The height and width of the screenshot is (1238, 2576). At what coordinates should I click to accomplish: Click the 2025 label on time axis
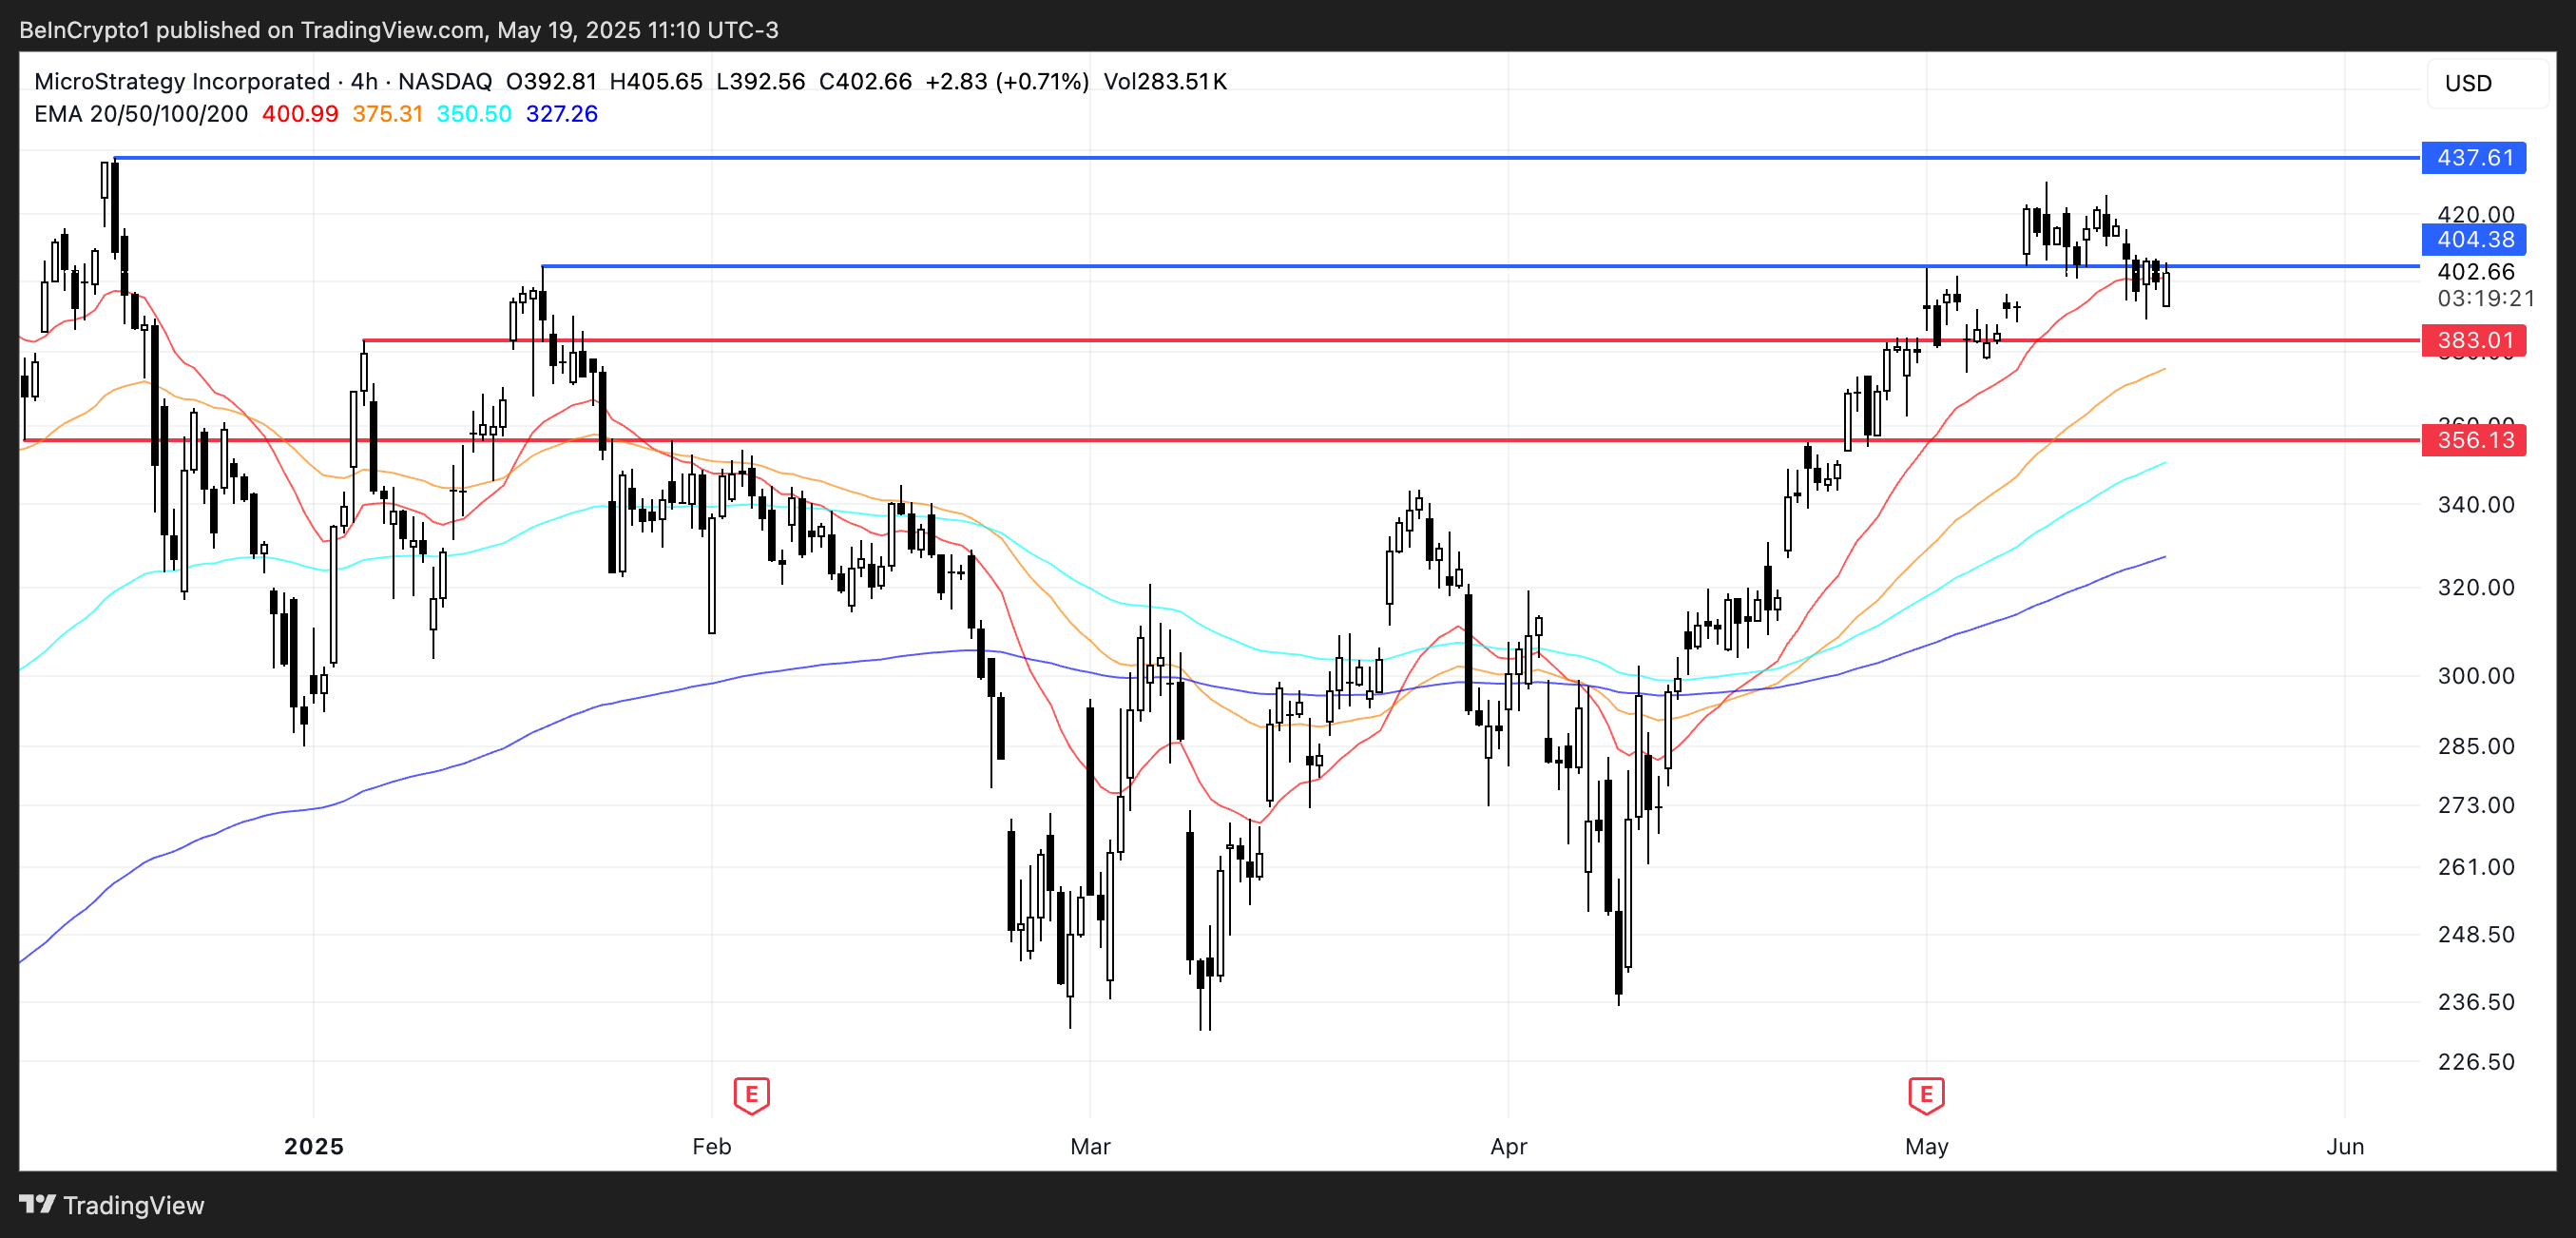[x=314, y=1146]
